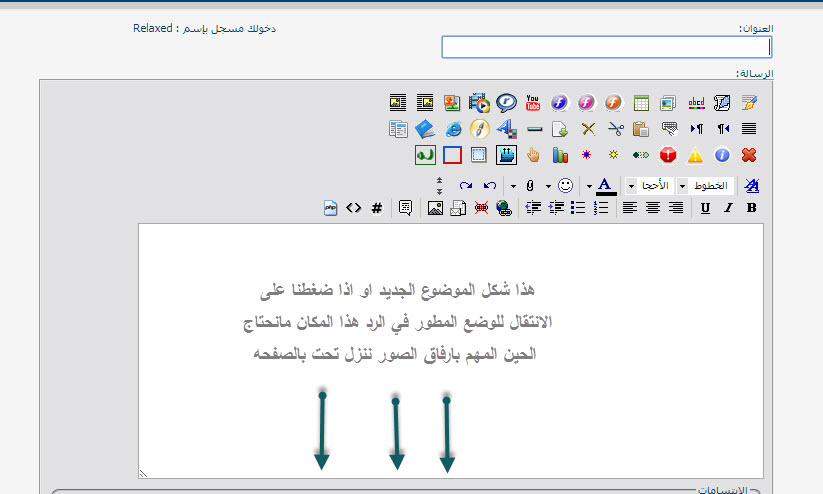This screenshot has width=823, height=494.
Task: Open the smilies dropdown arrow
Action: (548, 186)
